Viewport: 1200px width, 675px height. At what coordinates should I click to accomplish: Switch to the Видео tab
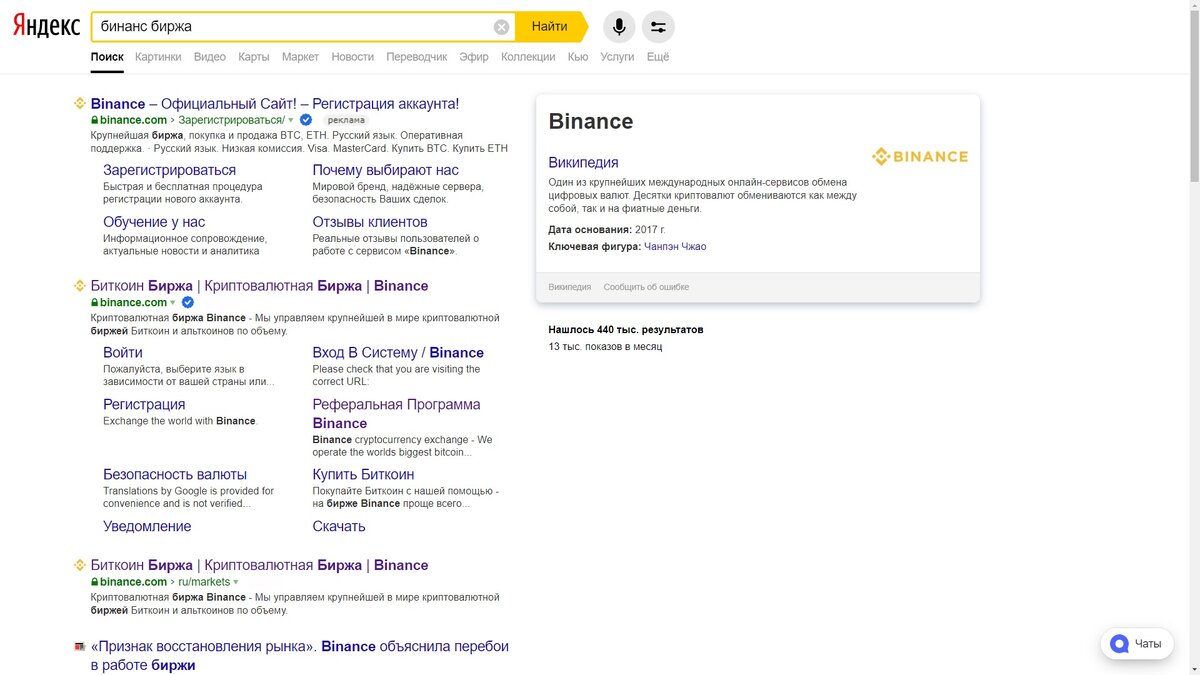coord(210,57)
